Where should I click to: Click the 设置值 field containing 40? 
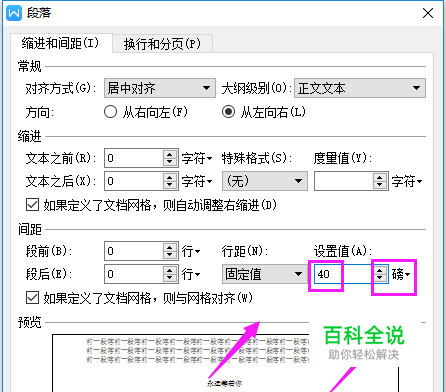coord(344,274)
